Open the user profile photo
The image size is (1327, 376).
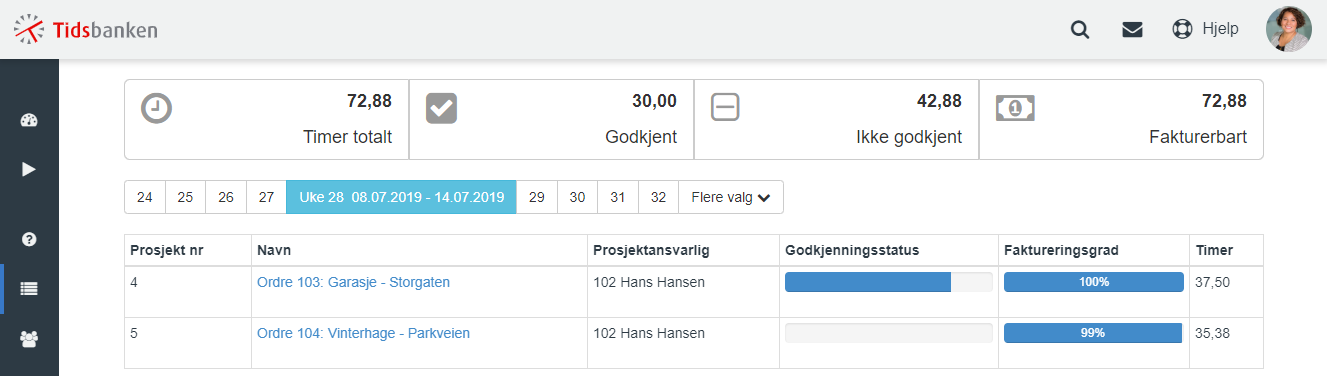tap(1289, 29)
